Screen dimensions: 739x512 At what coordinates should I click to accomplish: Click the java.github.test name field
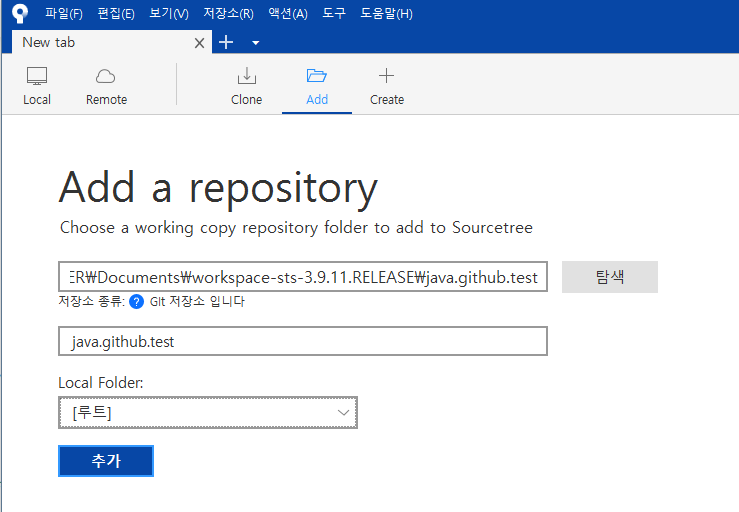tap(303, 341)
